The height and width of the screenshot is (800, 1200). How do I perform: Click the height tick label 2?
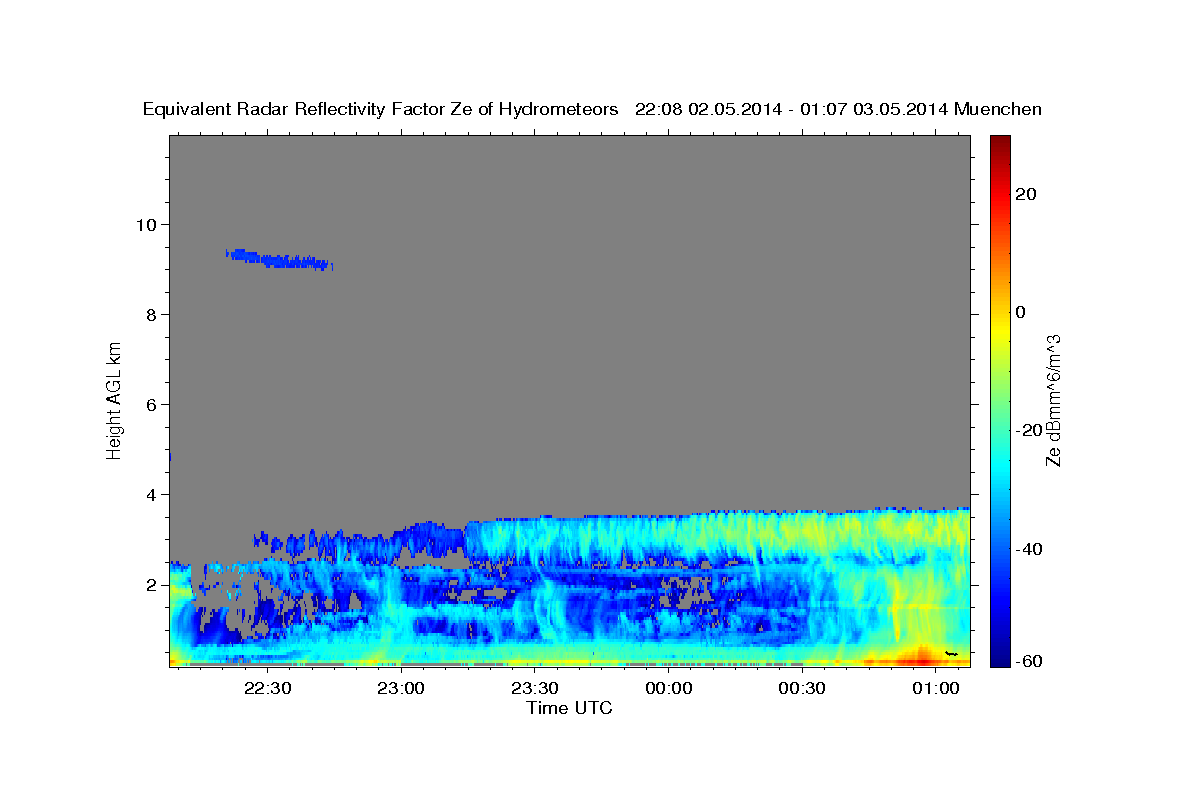click(x=153, y=584)
